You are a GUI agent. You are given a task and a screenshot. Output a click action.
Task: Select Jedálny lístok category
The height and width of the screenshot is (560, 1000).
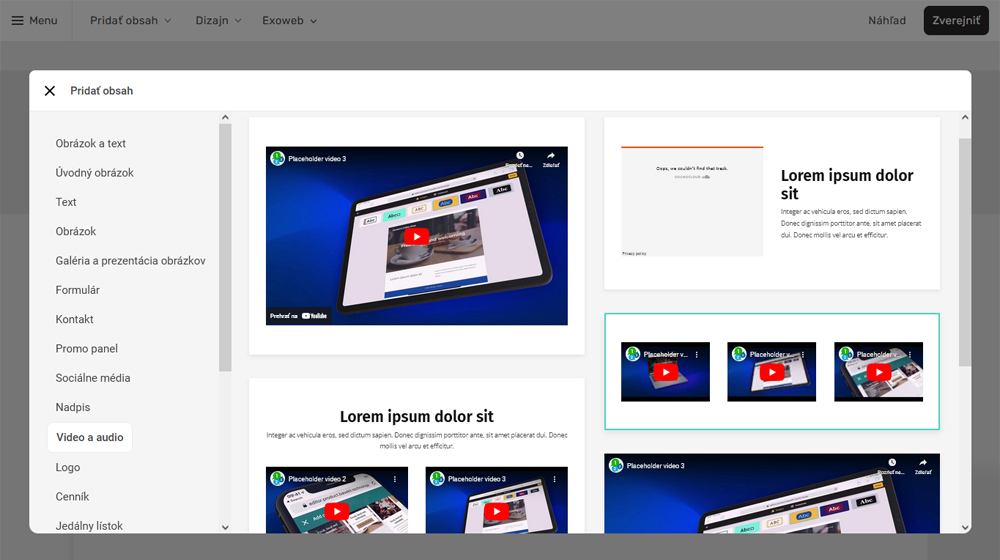(x=89, y=526)
